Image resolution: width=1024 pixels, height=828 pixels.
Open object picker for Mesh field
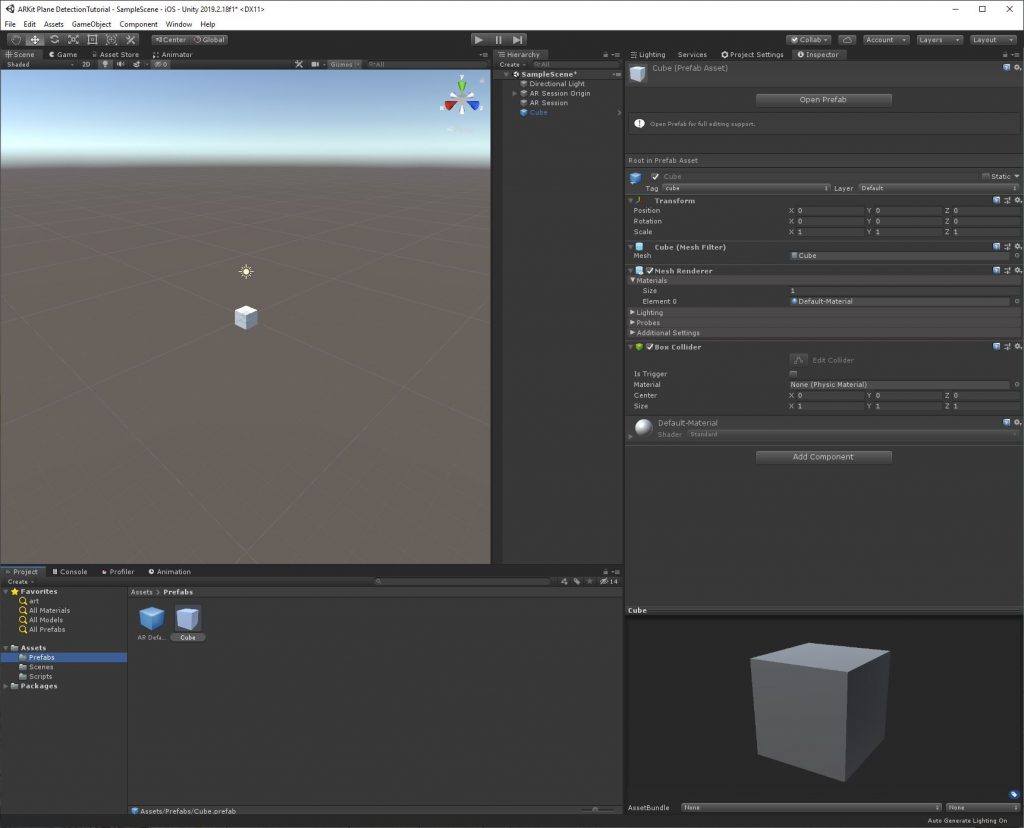pos(1017,255)
